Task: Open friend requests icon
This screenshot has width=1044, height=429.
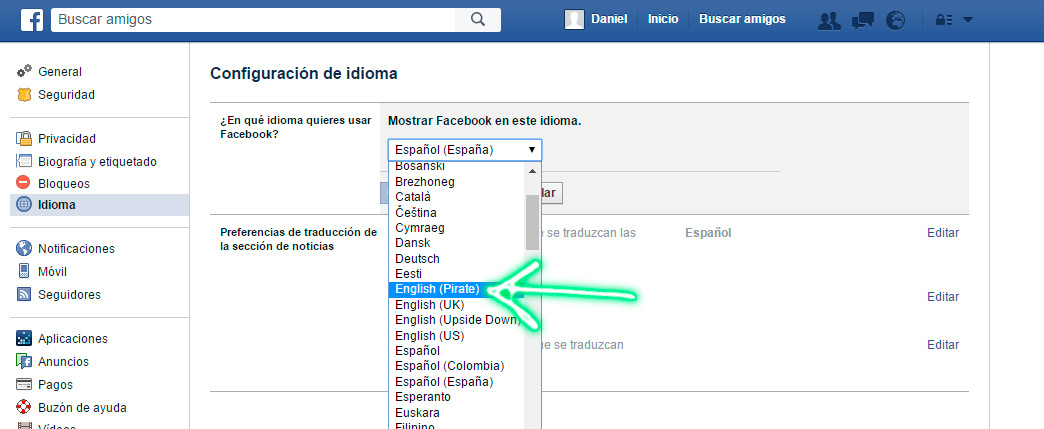Action: [830, 21]
